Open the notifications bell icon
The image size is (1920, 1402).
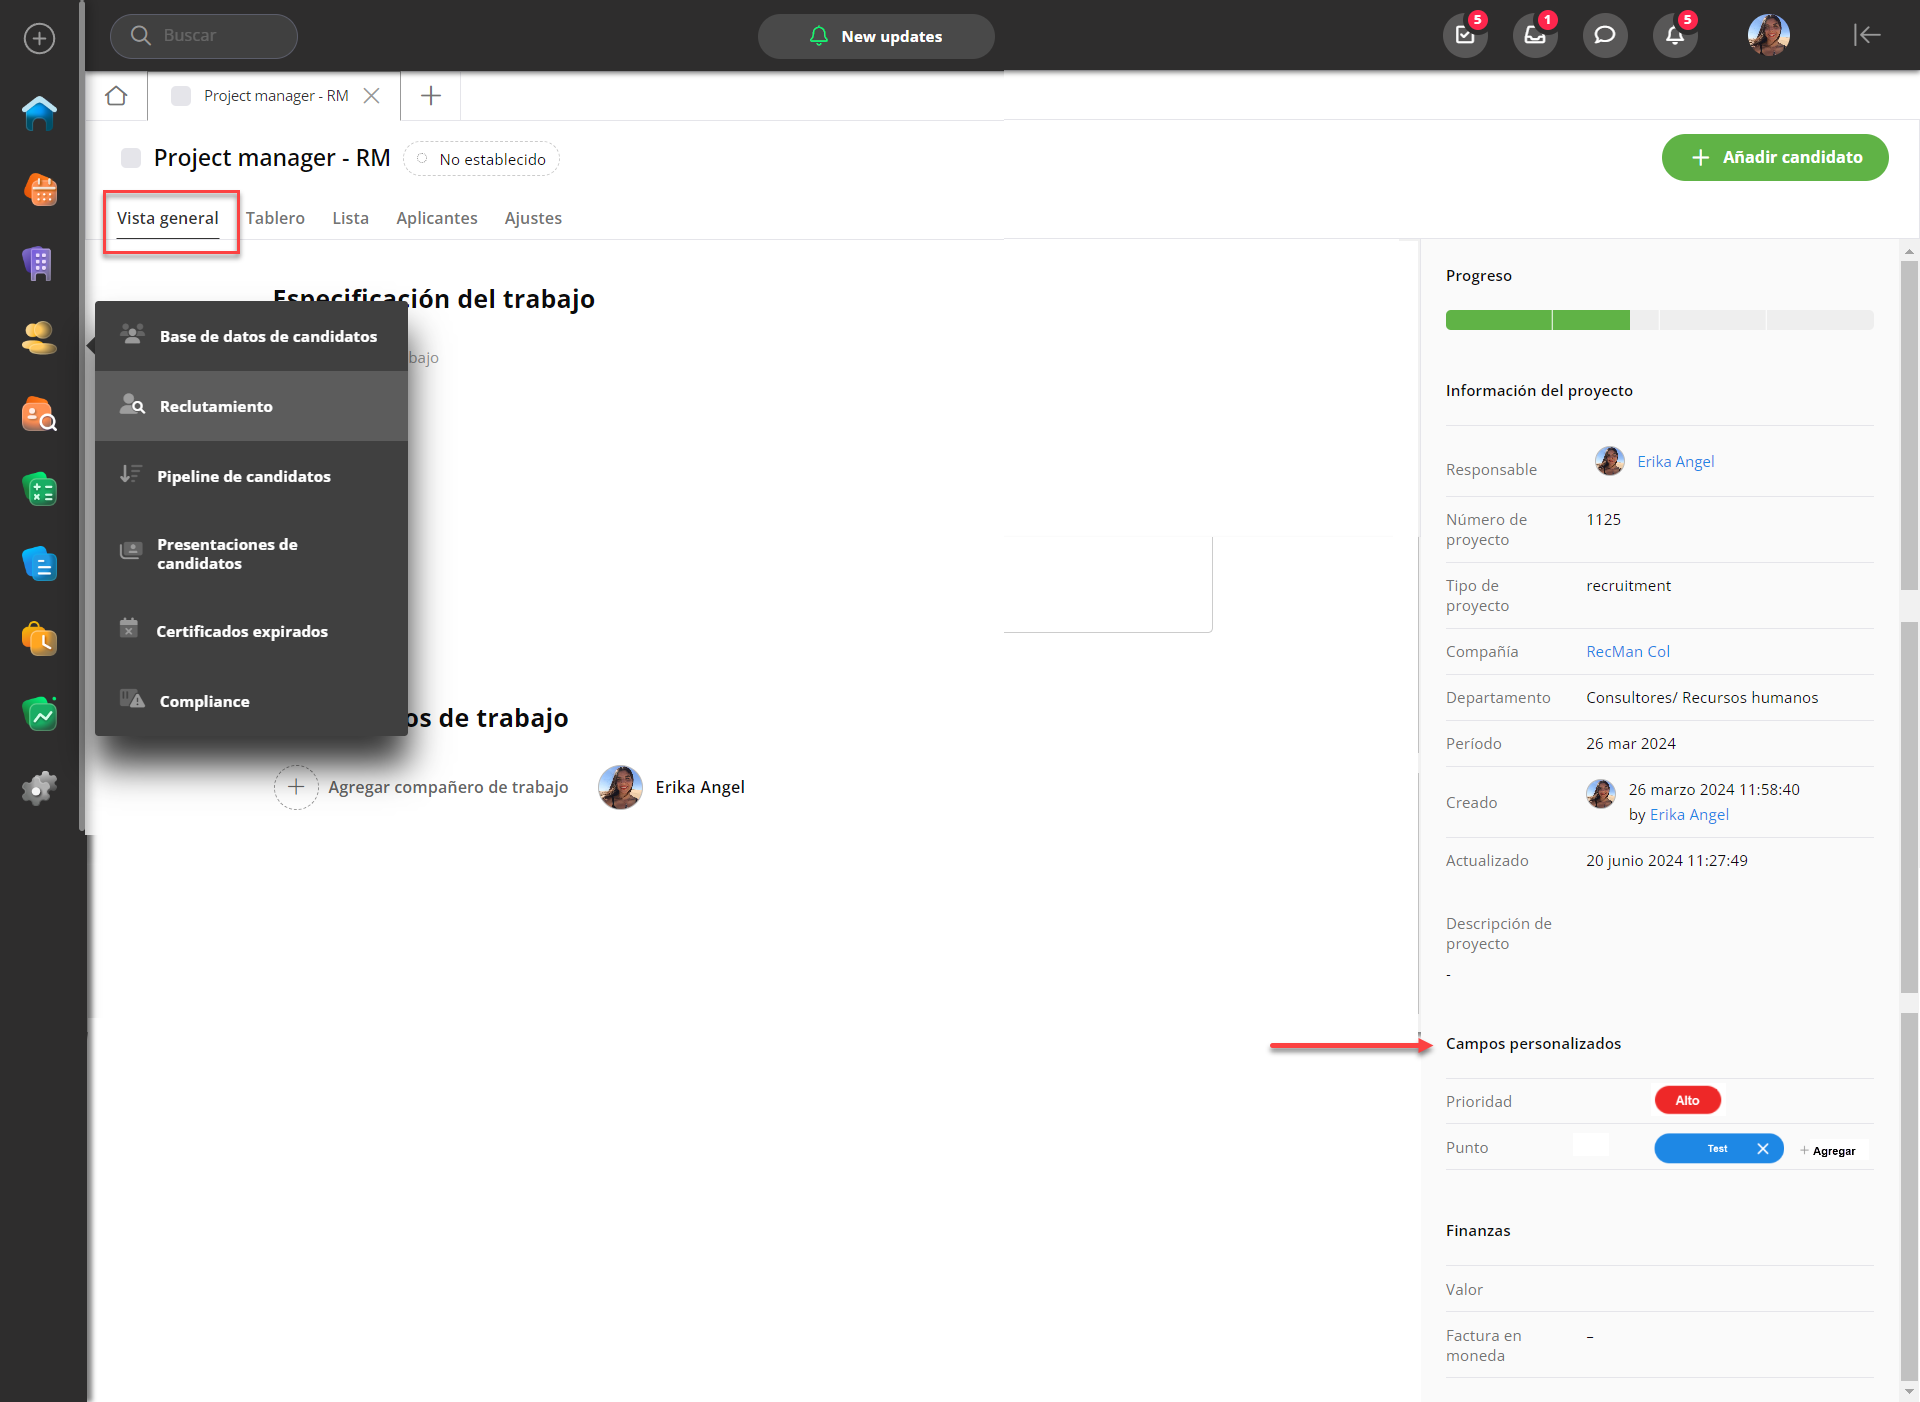click(x=1674, y=36)
